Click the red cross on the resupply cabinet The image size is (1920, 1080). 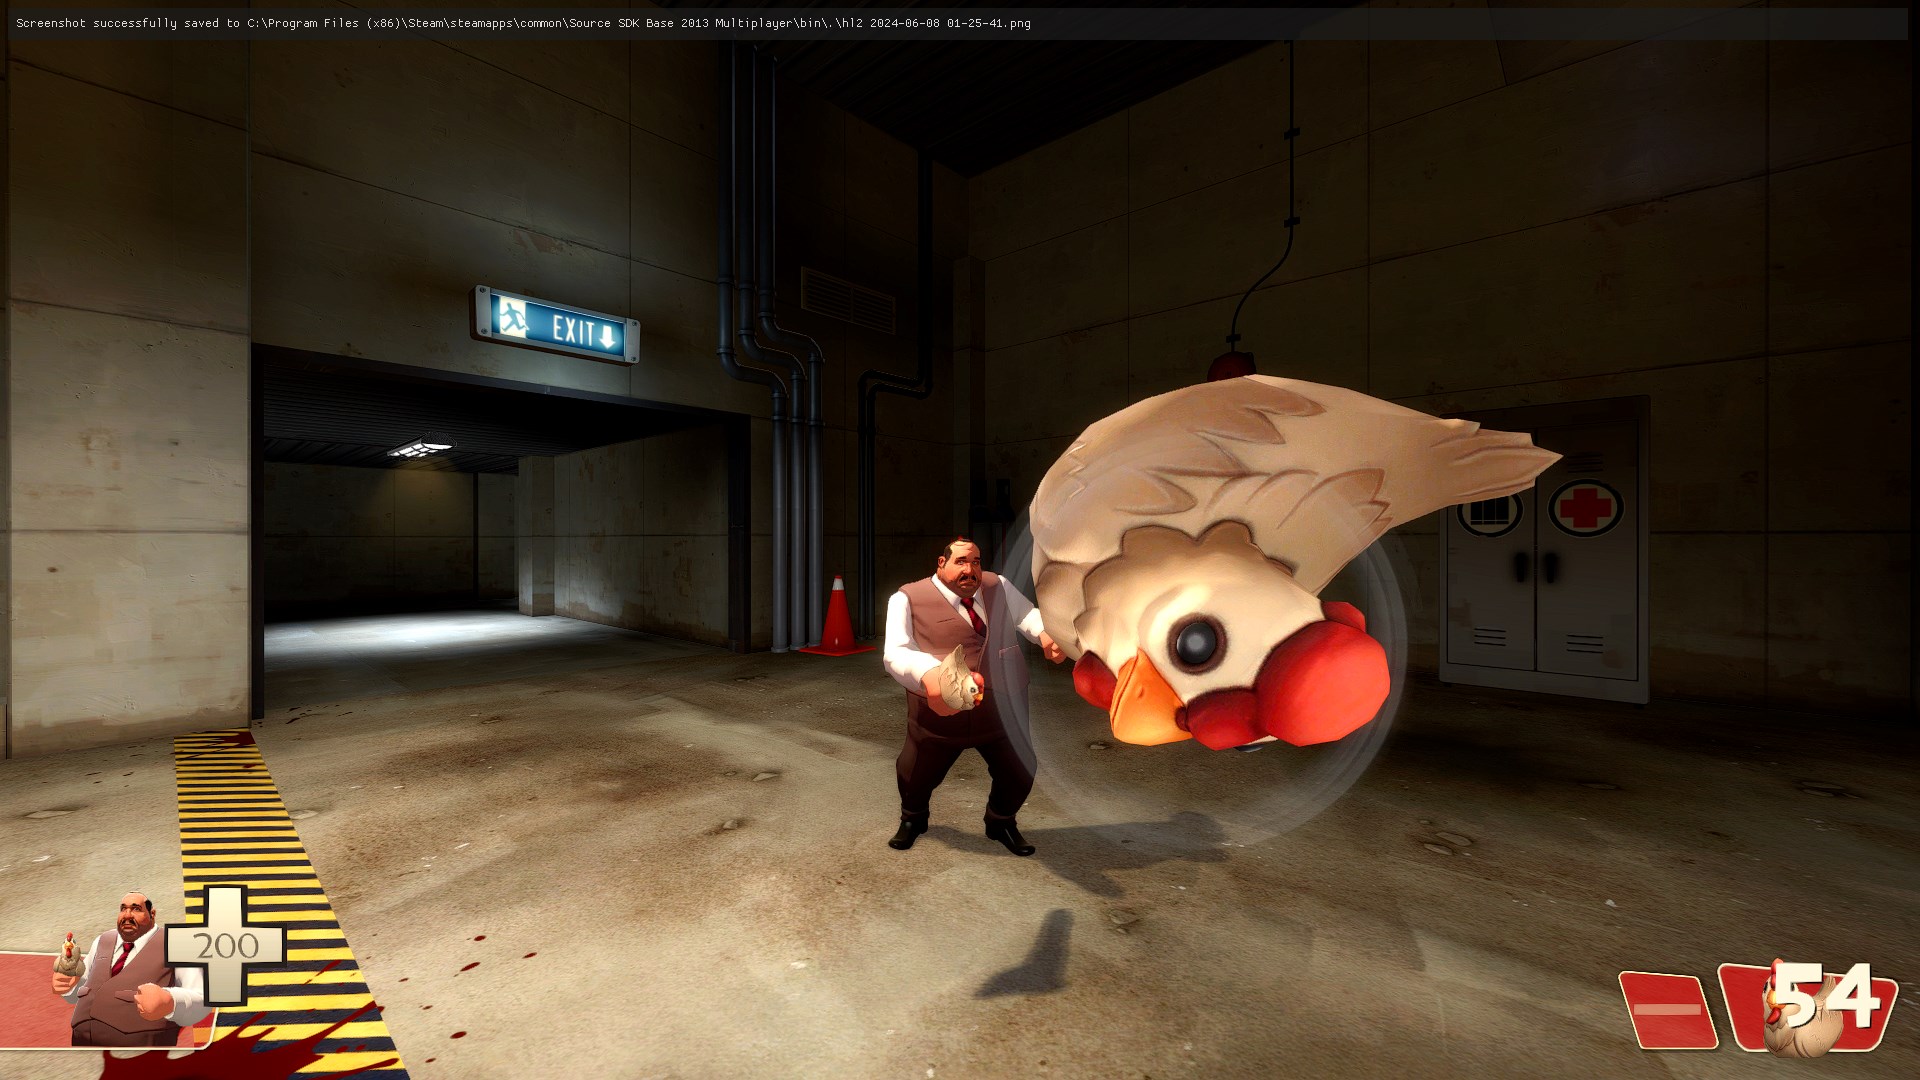tap(1586, 507)
